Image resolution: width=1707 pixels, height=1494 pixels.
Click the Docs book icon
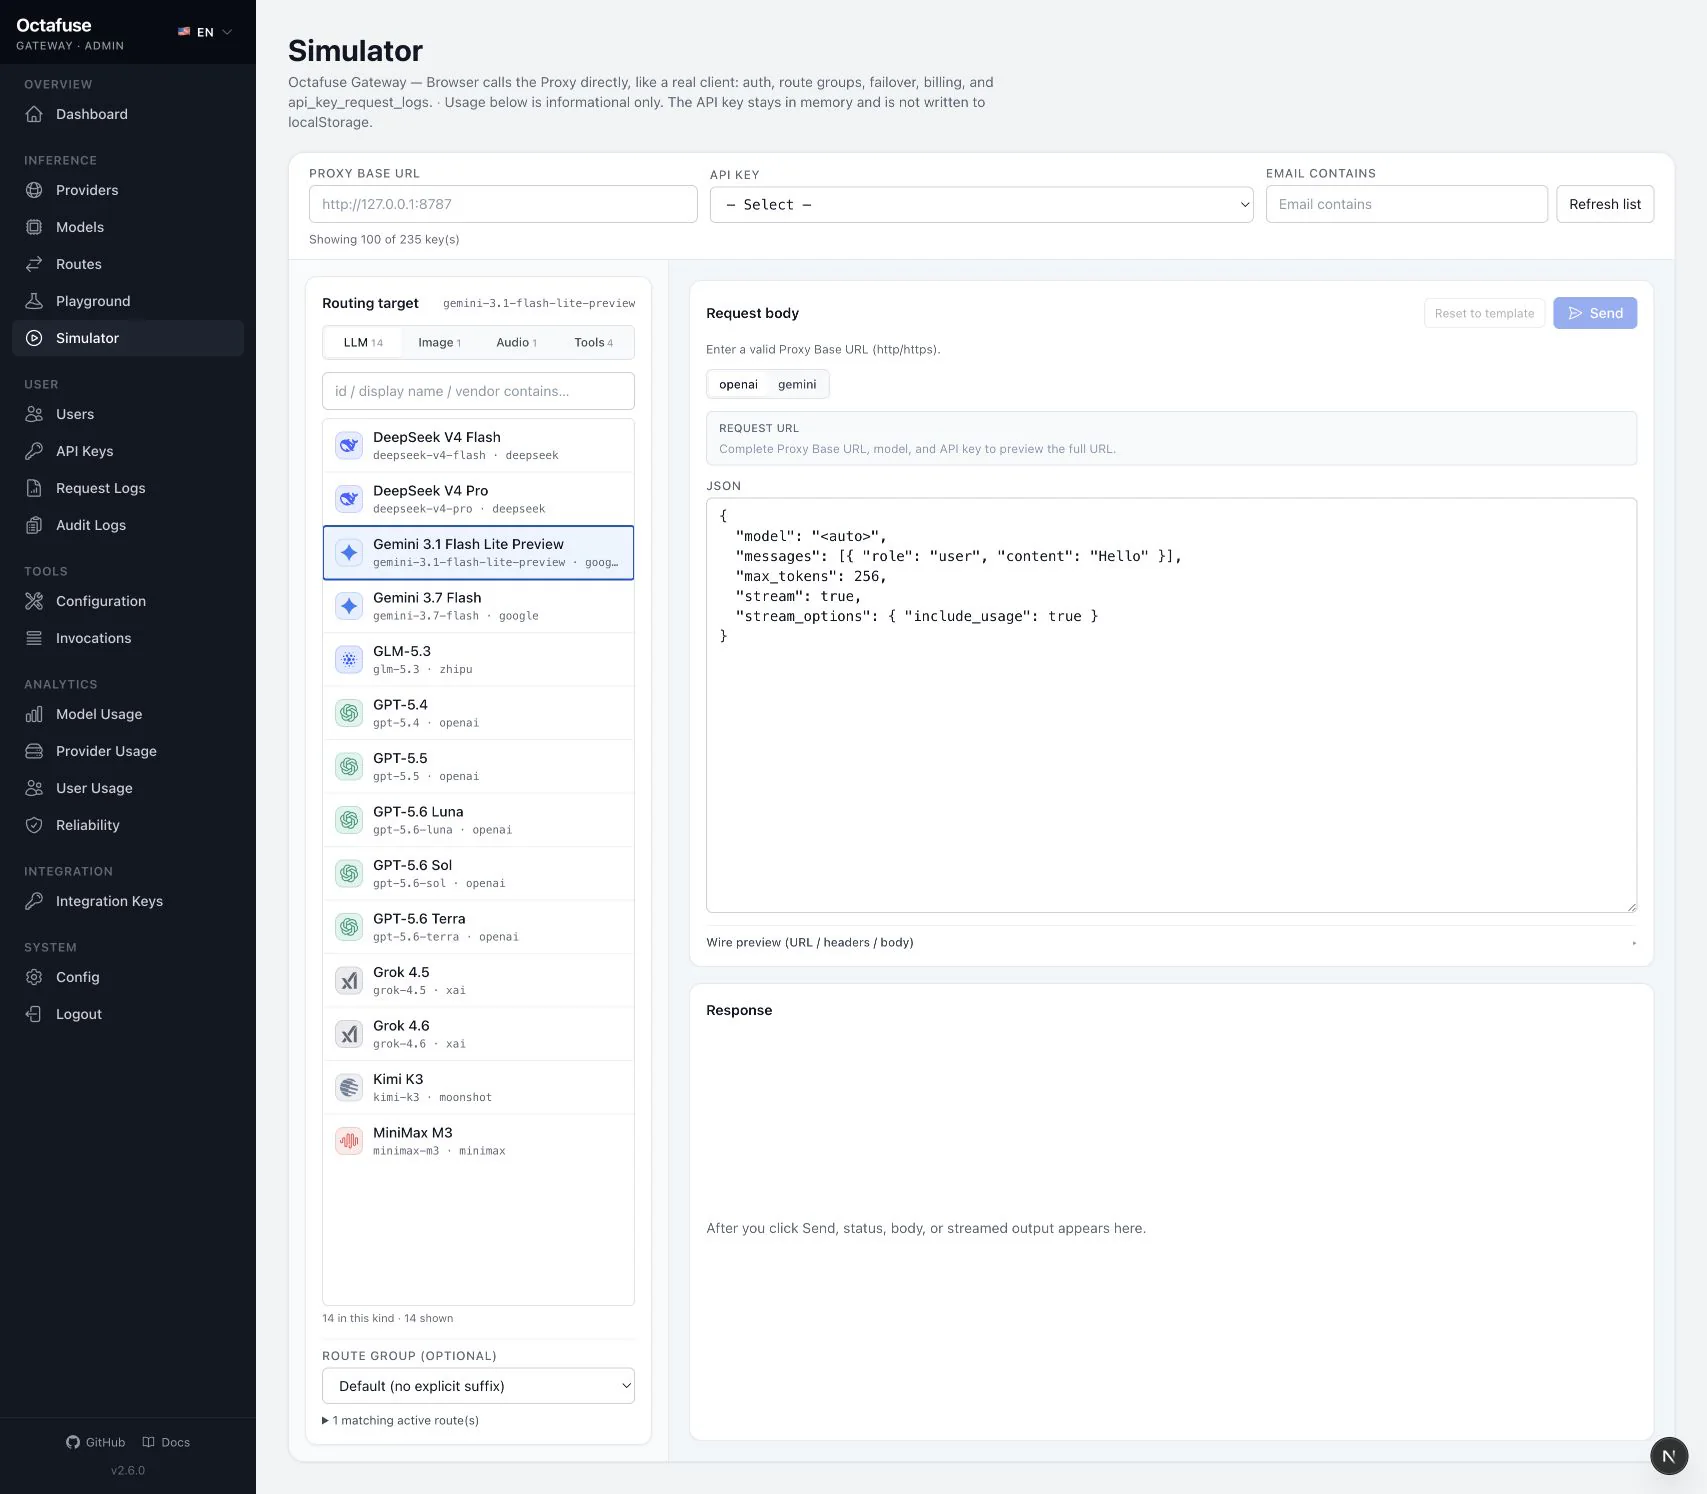click(148, 1442)
